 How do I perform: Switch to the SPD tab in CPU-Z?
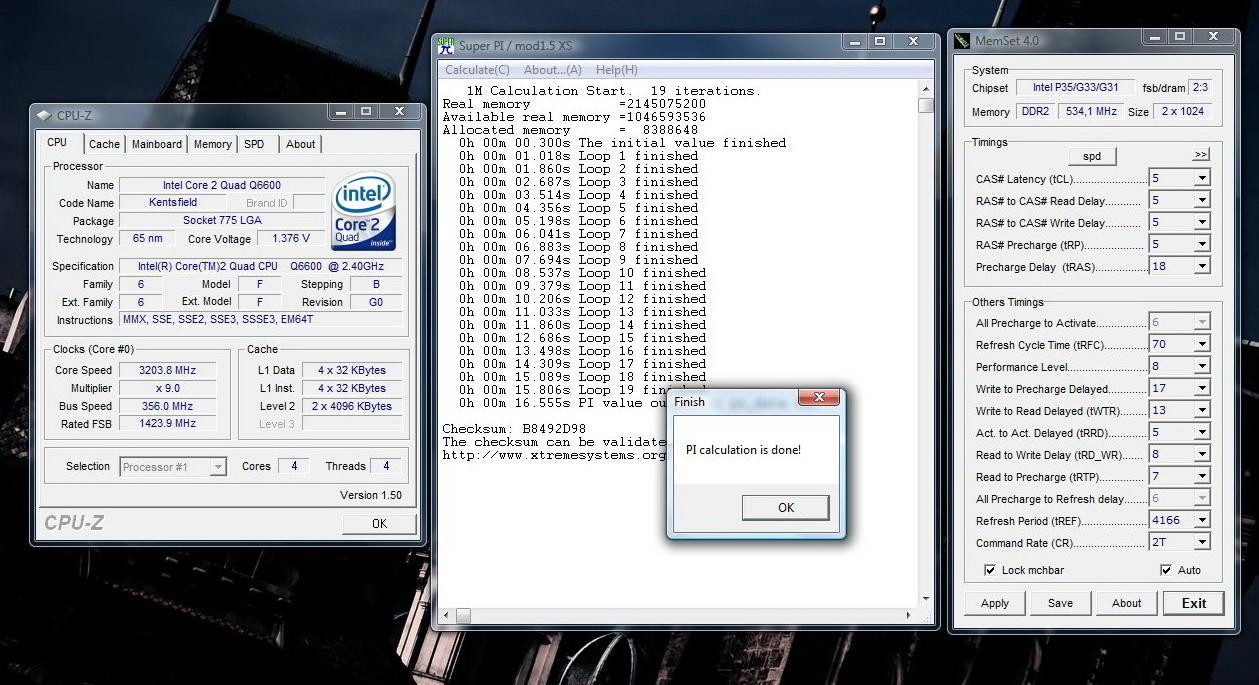click(x=255, y=144)
